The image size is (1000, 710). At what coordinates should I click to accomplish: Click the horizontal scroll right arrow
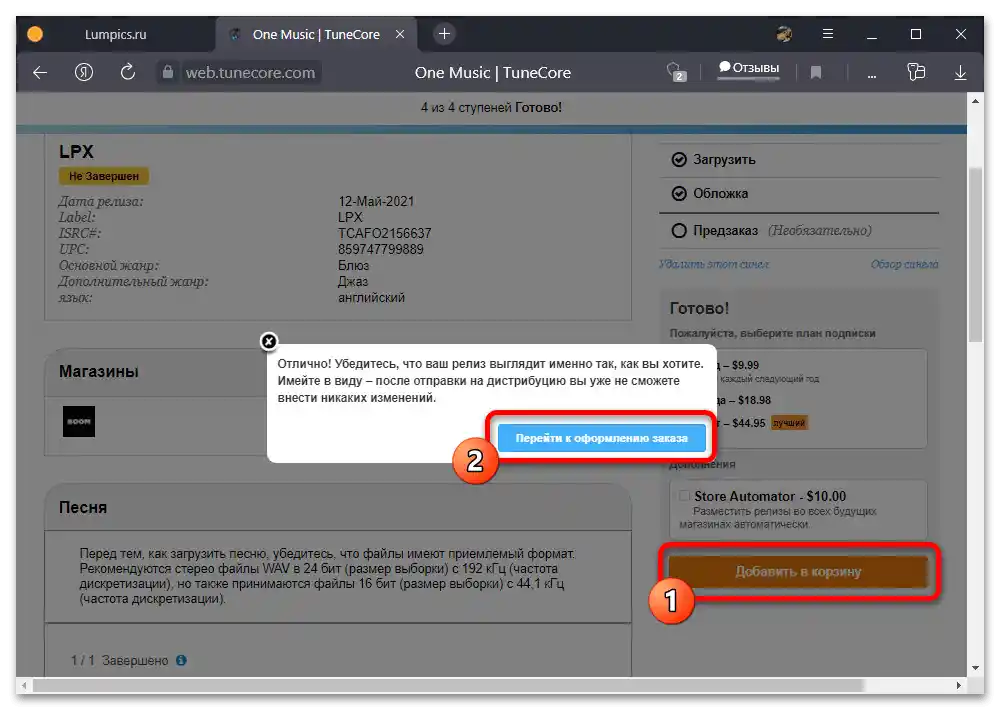click(x=959, y=685)
